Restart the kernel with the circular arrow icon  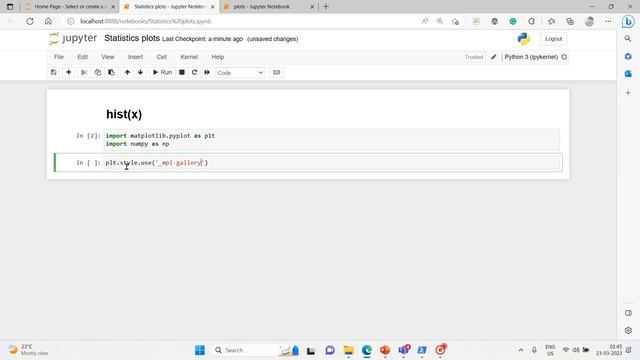pyautogui.click(x=194, y=72)
